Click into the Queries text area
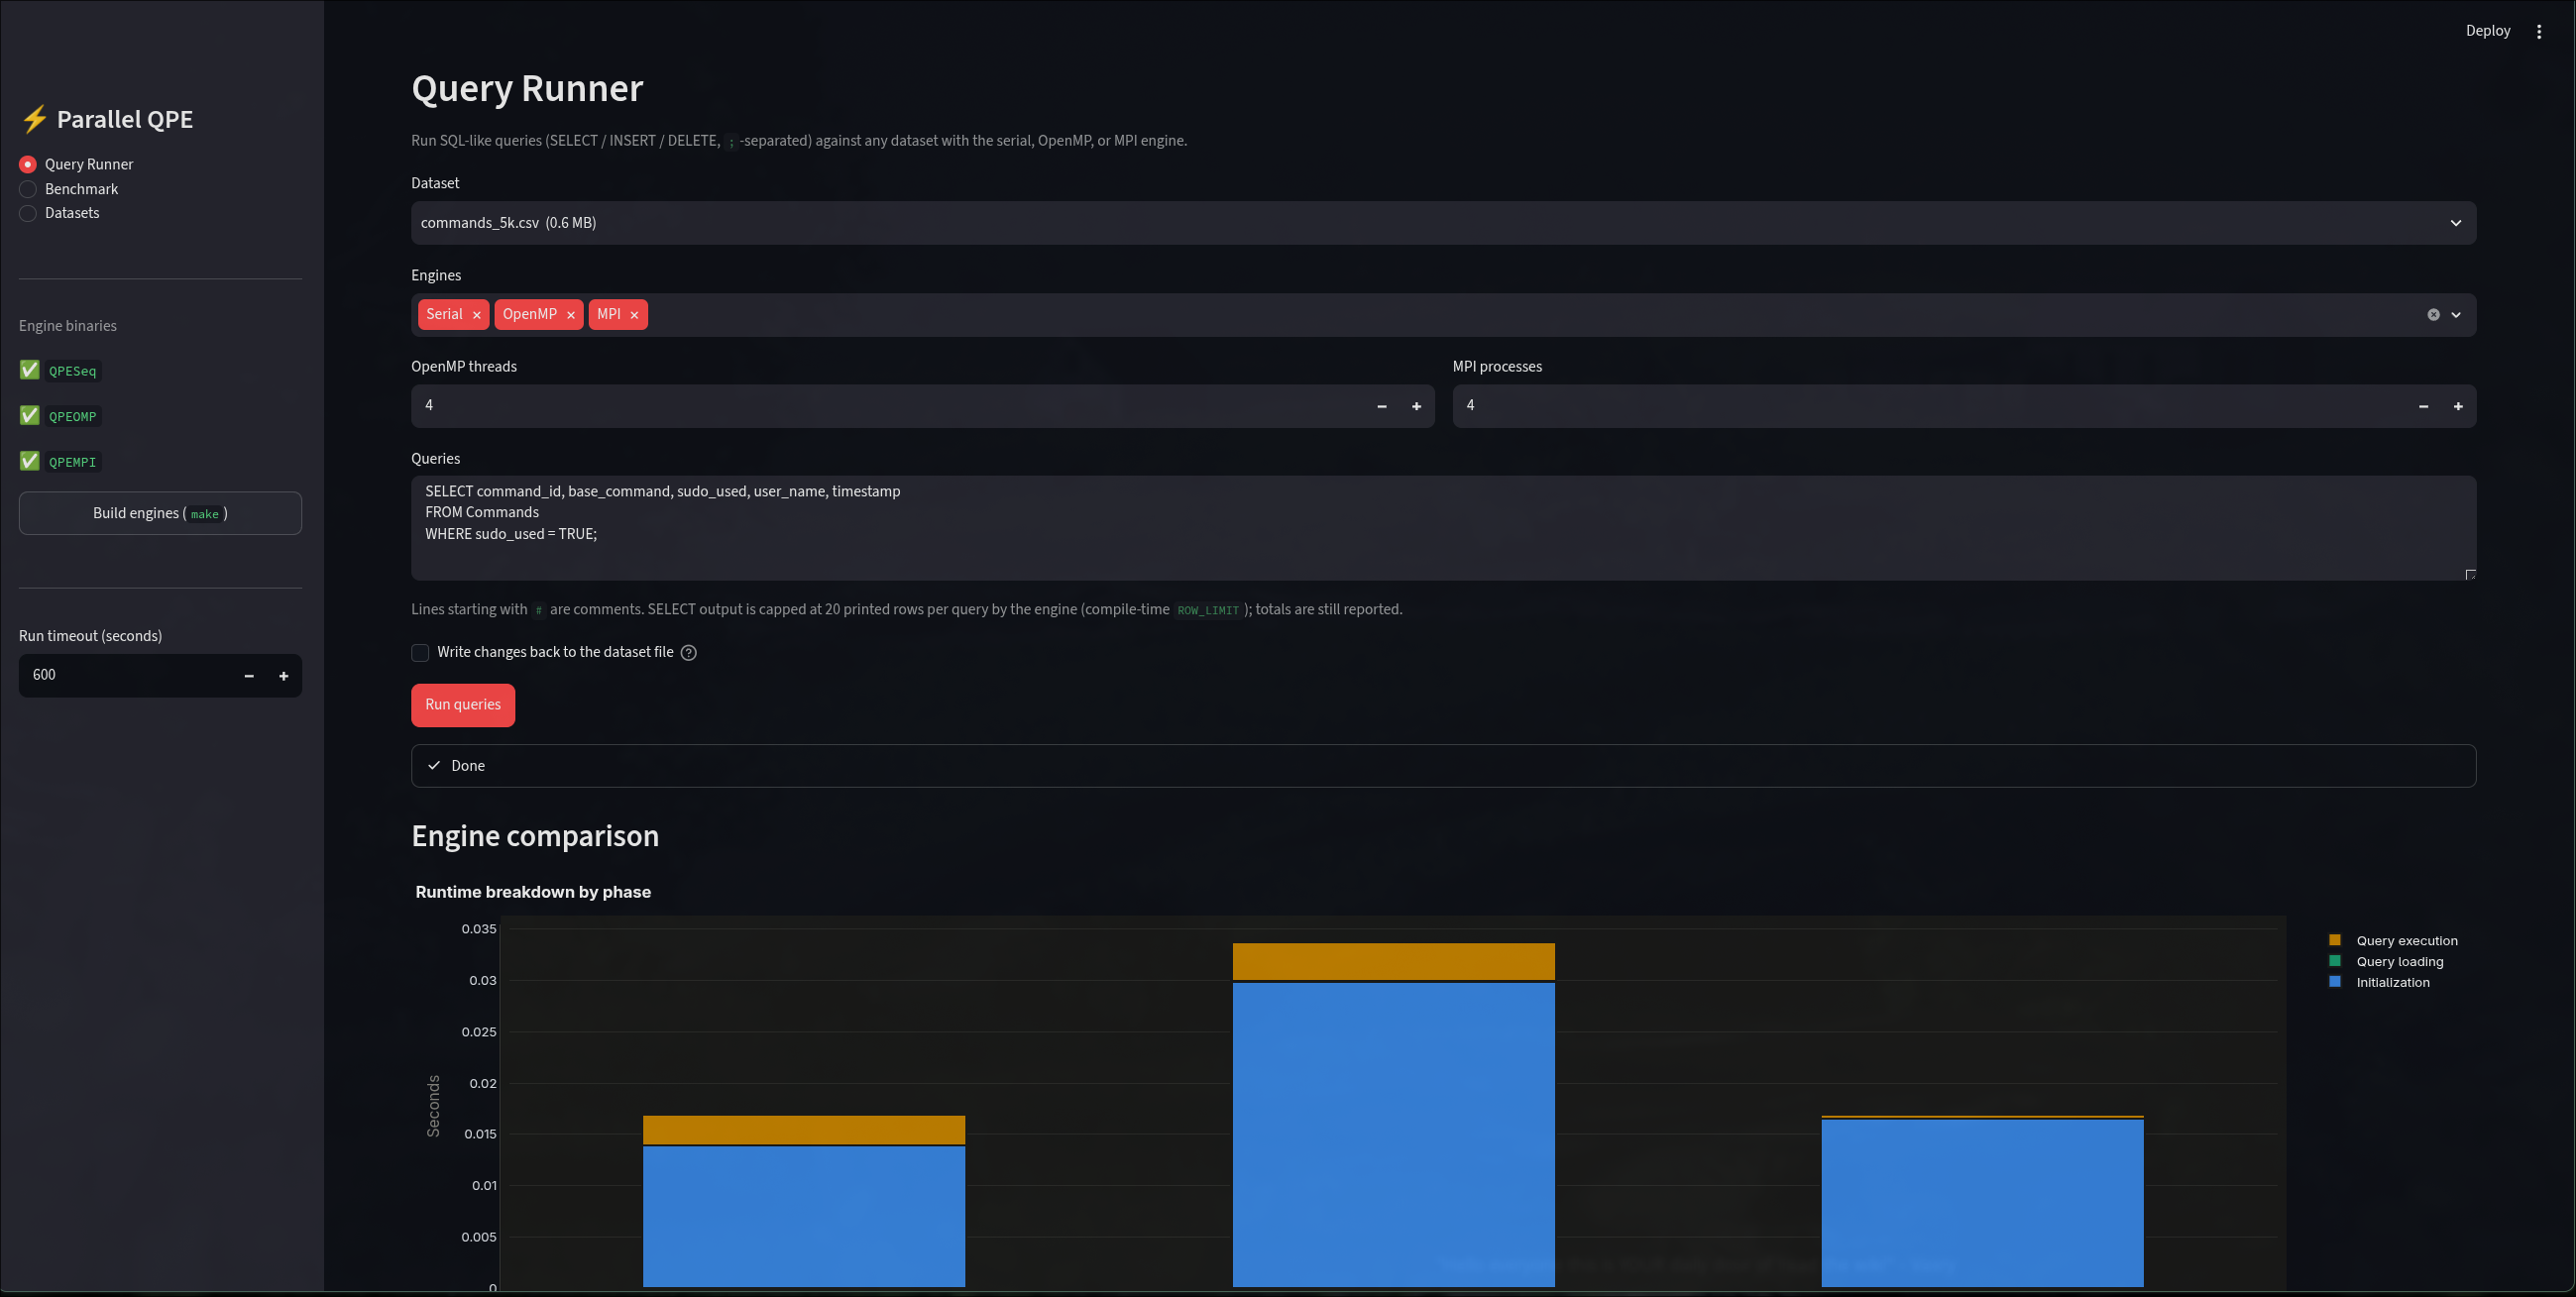Image resolution: width=2576 pixels, height=1297 pixels. (1443, 528)
